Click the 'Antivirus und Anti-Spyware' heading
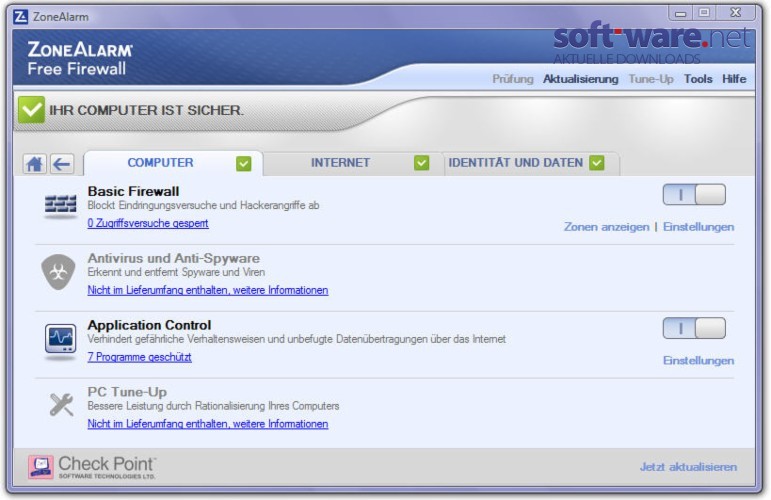The width and height of the screenshot is (771, 500). click(174, 258)
